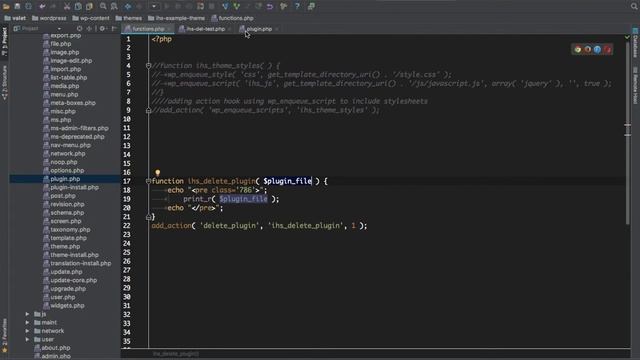Viewport: 640px width, 360px height.
Task: Collapse the ihs_delete_plugin function fold at line 17
Action: click(149, 181)
